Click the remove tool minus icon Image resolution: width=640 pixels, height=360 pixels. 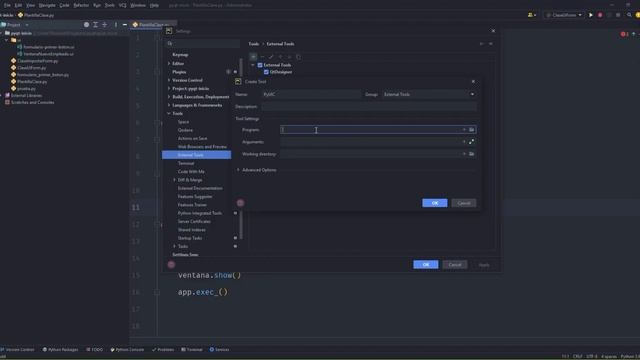[262, 57]
